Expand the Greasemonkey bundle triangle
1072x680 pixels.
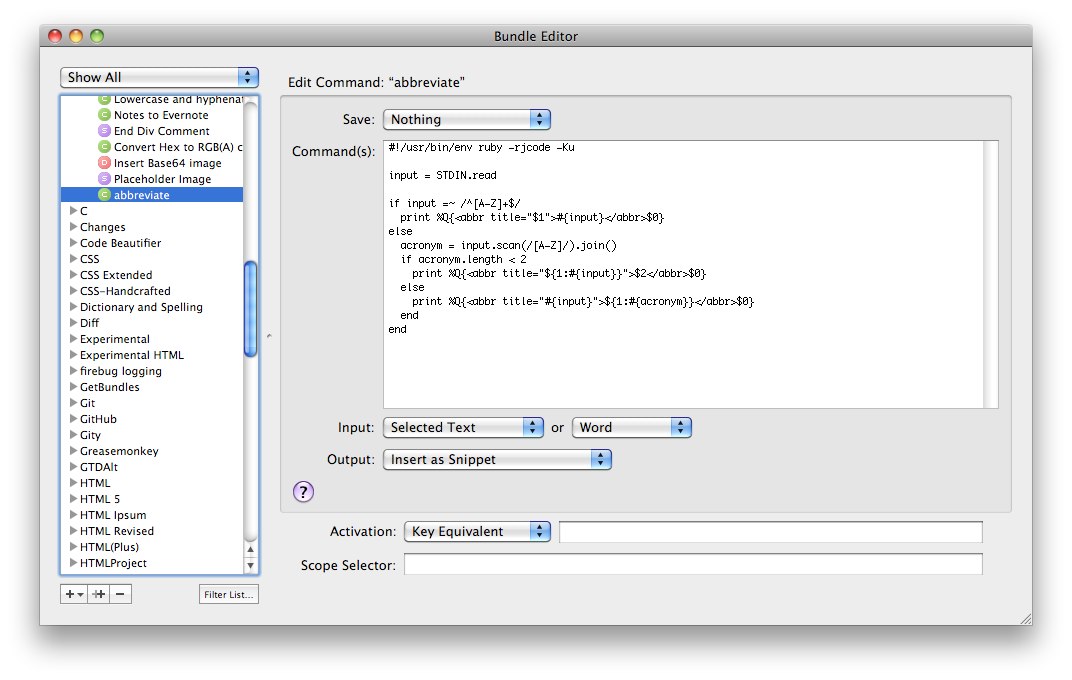click(x=73, y=451)
